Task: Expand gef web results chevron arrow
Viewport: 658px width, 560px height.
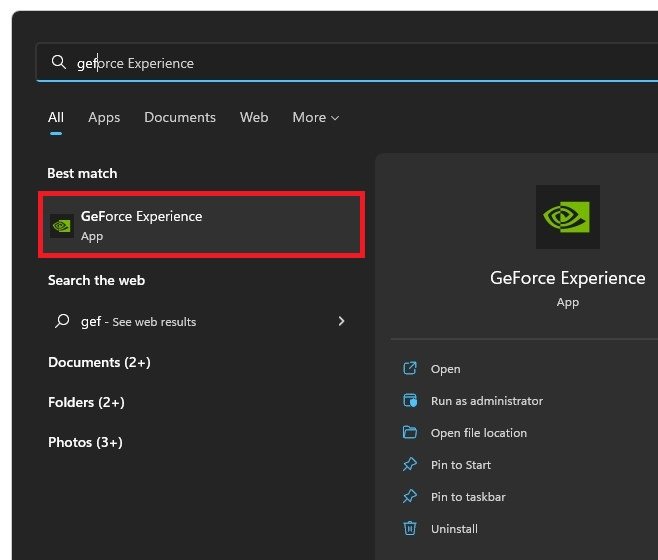Action: click(341, 322)
